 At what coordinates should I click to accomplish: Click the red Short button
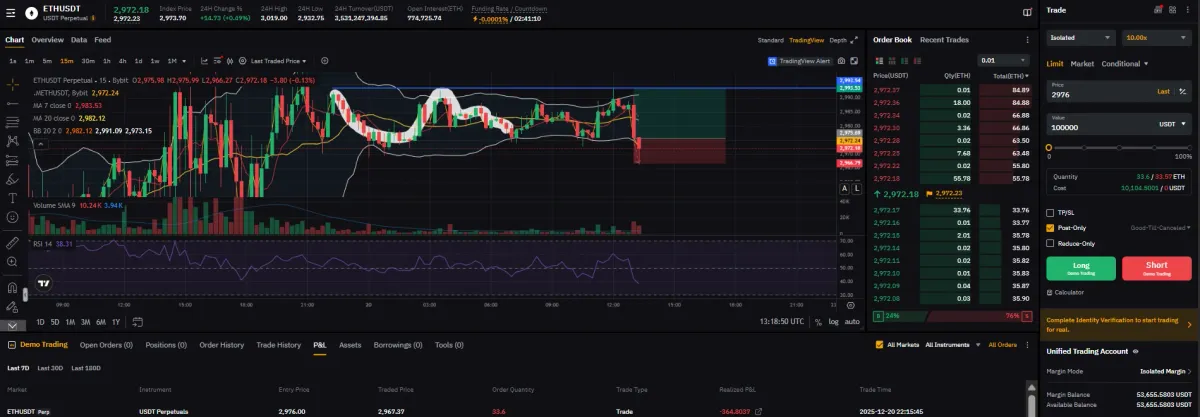coord(1157,268)
